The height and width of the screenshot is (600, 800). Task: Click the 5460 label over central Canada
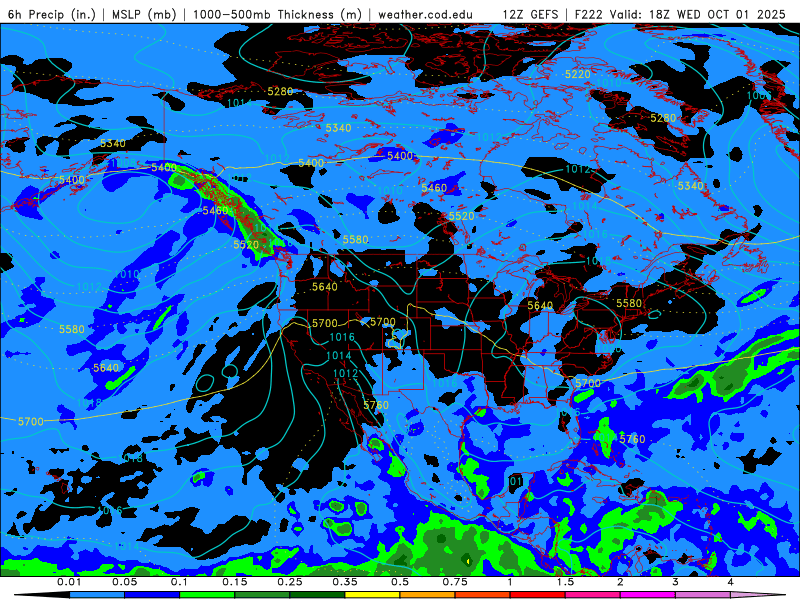click(434, 188)
